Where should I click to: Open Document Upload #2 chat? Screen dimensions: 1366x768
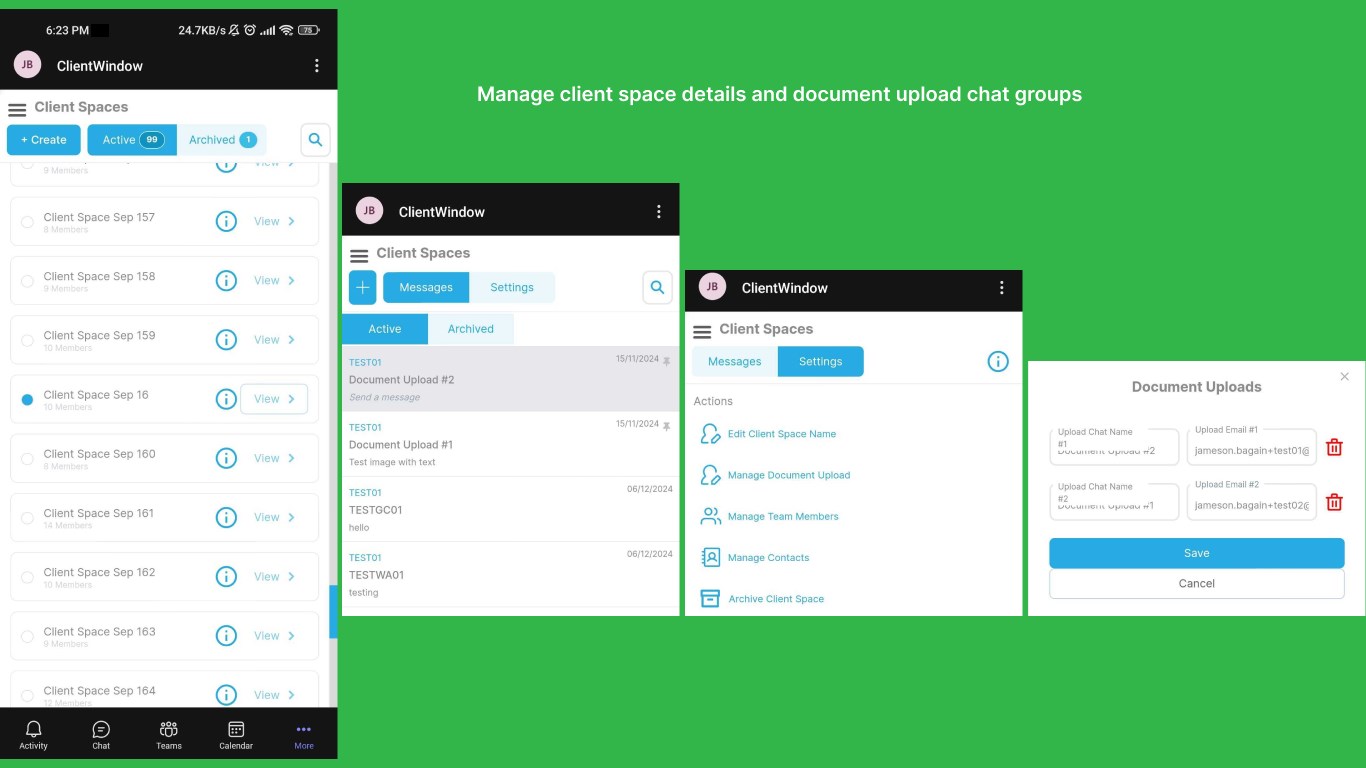click(510, 380)
